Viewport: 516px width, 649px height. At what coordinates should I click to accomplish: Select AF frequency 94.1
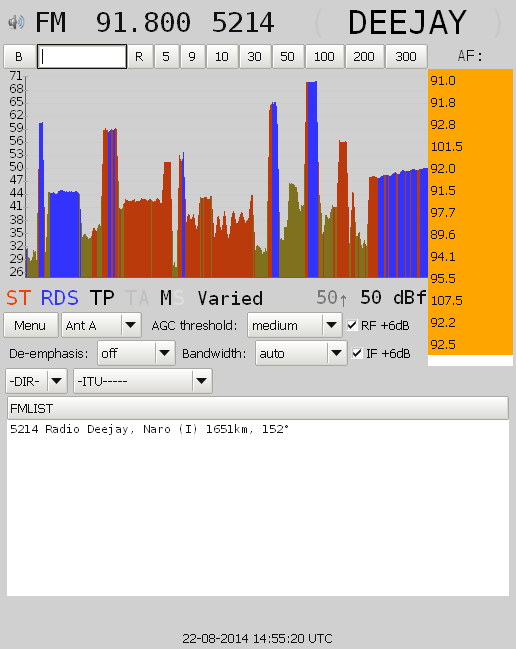click(470, 256)
